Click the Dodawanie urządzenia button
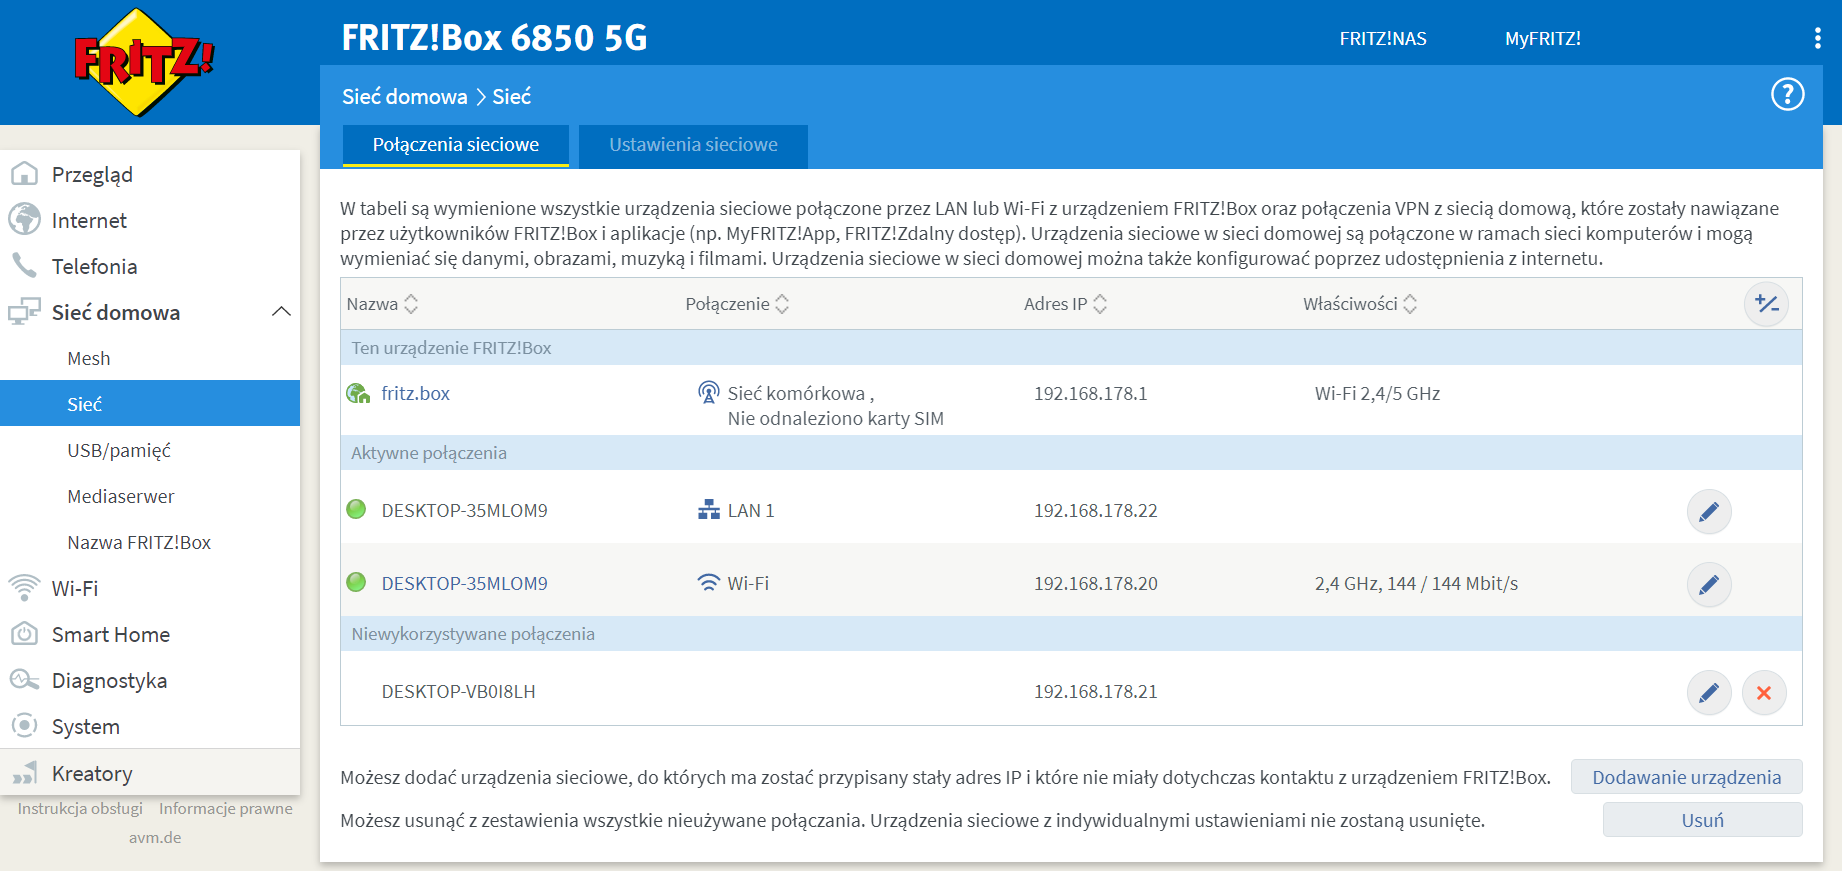Screen dimensions: 1843x872 tap(1686, 777)
